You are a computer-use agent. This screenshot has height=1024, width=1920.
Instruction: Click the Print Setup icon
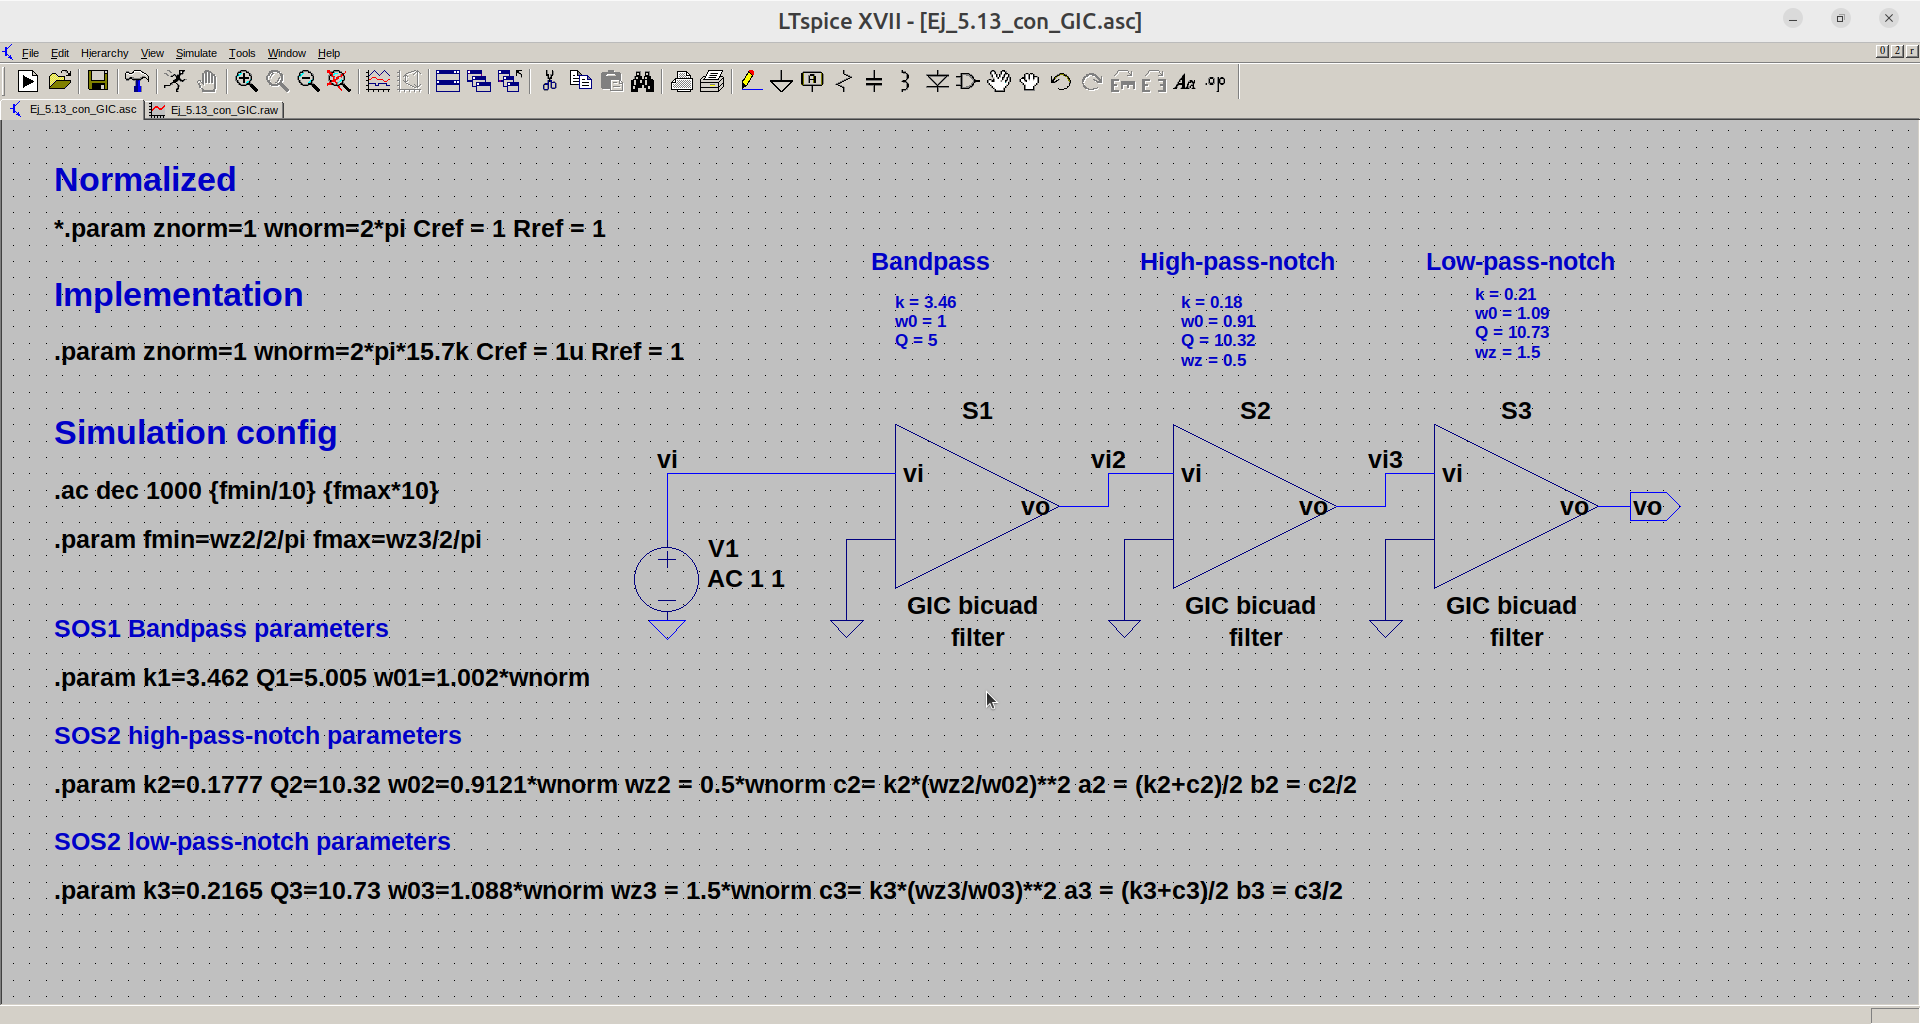pos(682,82)
